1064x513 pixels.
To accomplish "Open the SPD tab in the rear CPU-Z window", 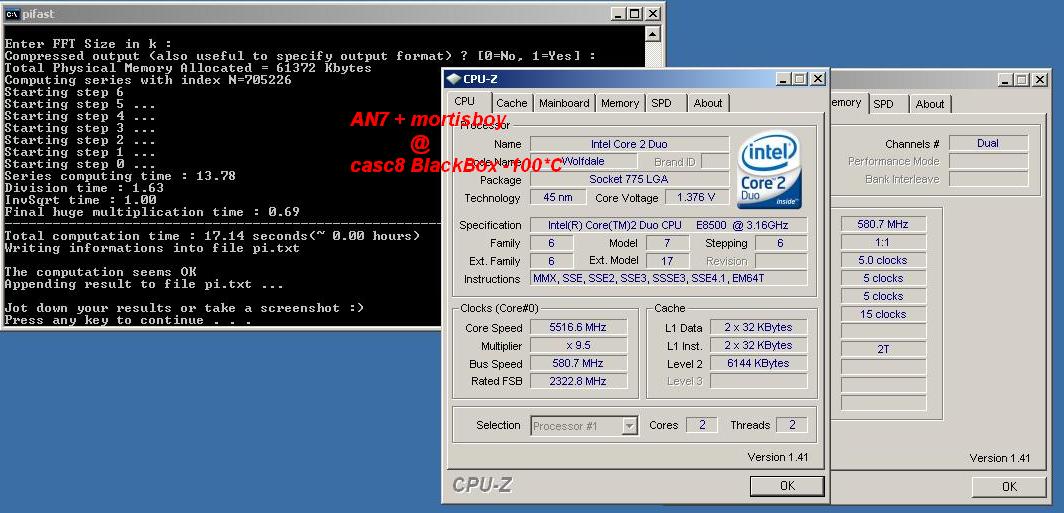I will pos(883,104).
